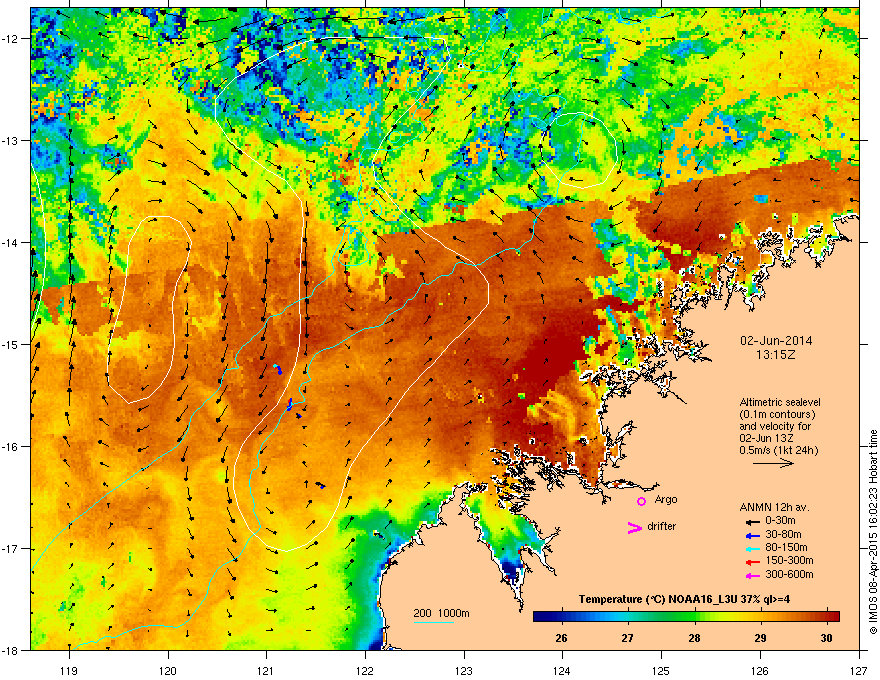The width and height of the screenshot is (880, 680).
Task: Click the cyan 80-150m legend arrow
Action: 752,548
